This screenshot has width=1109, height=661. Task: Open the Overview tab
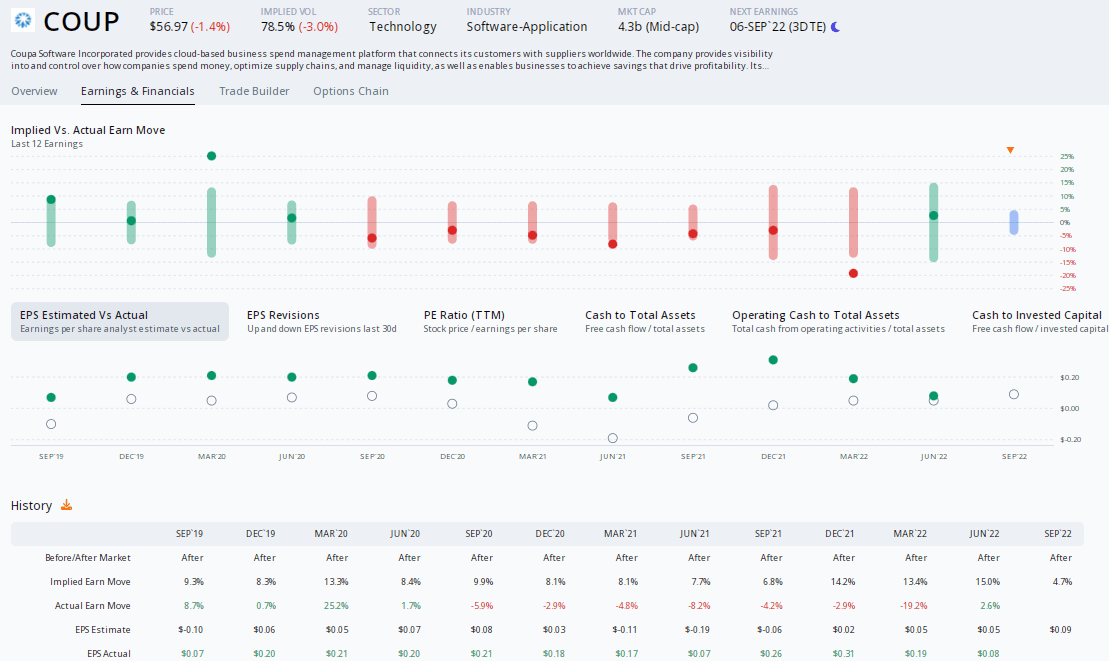[34, 91]
